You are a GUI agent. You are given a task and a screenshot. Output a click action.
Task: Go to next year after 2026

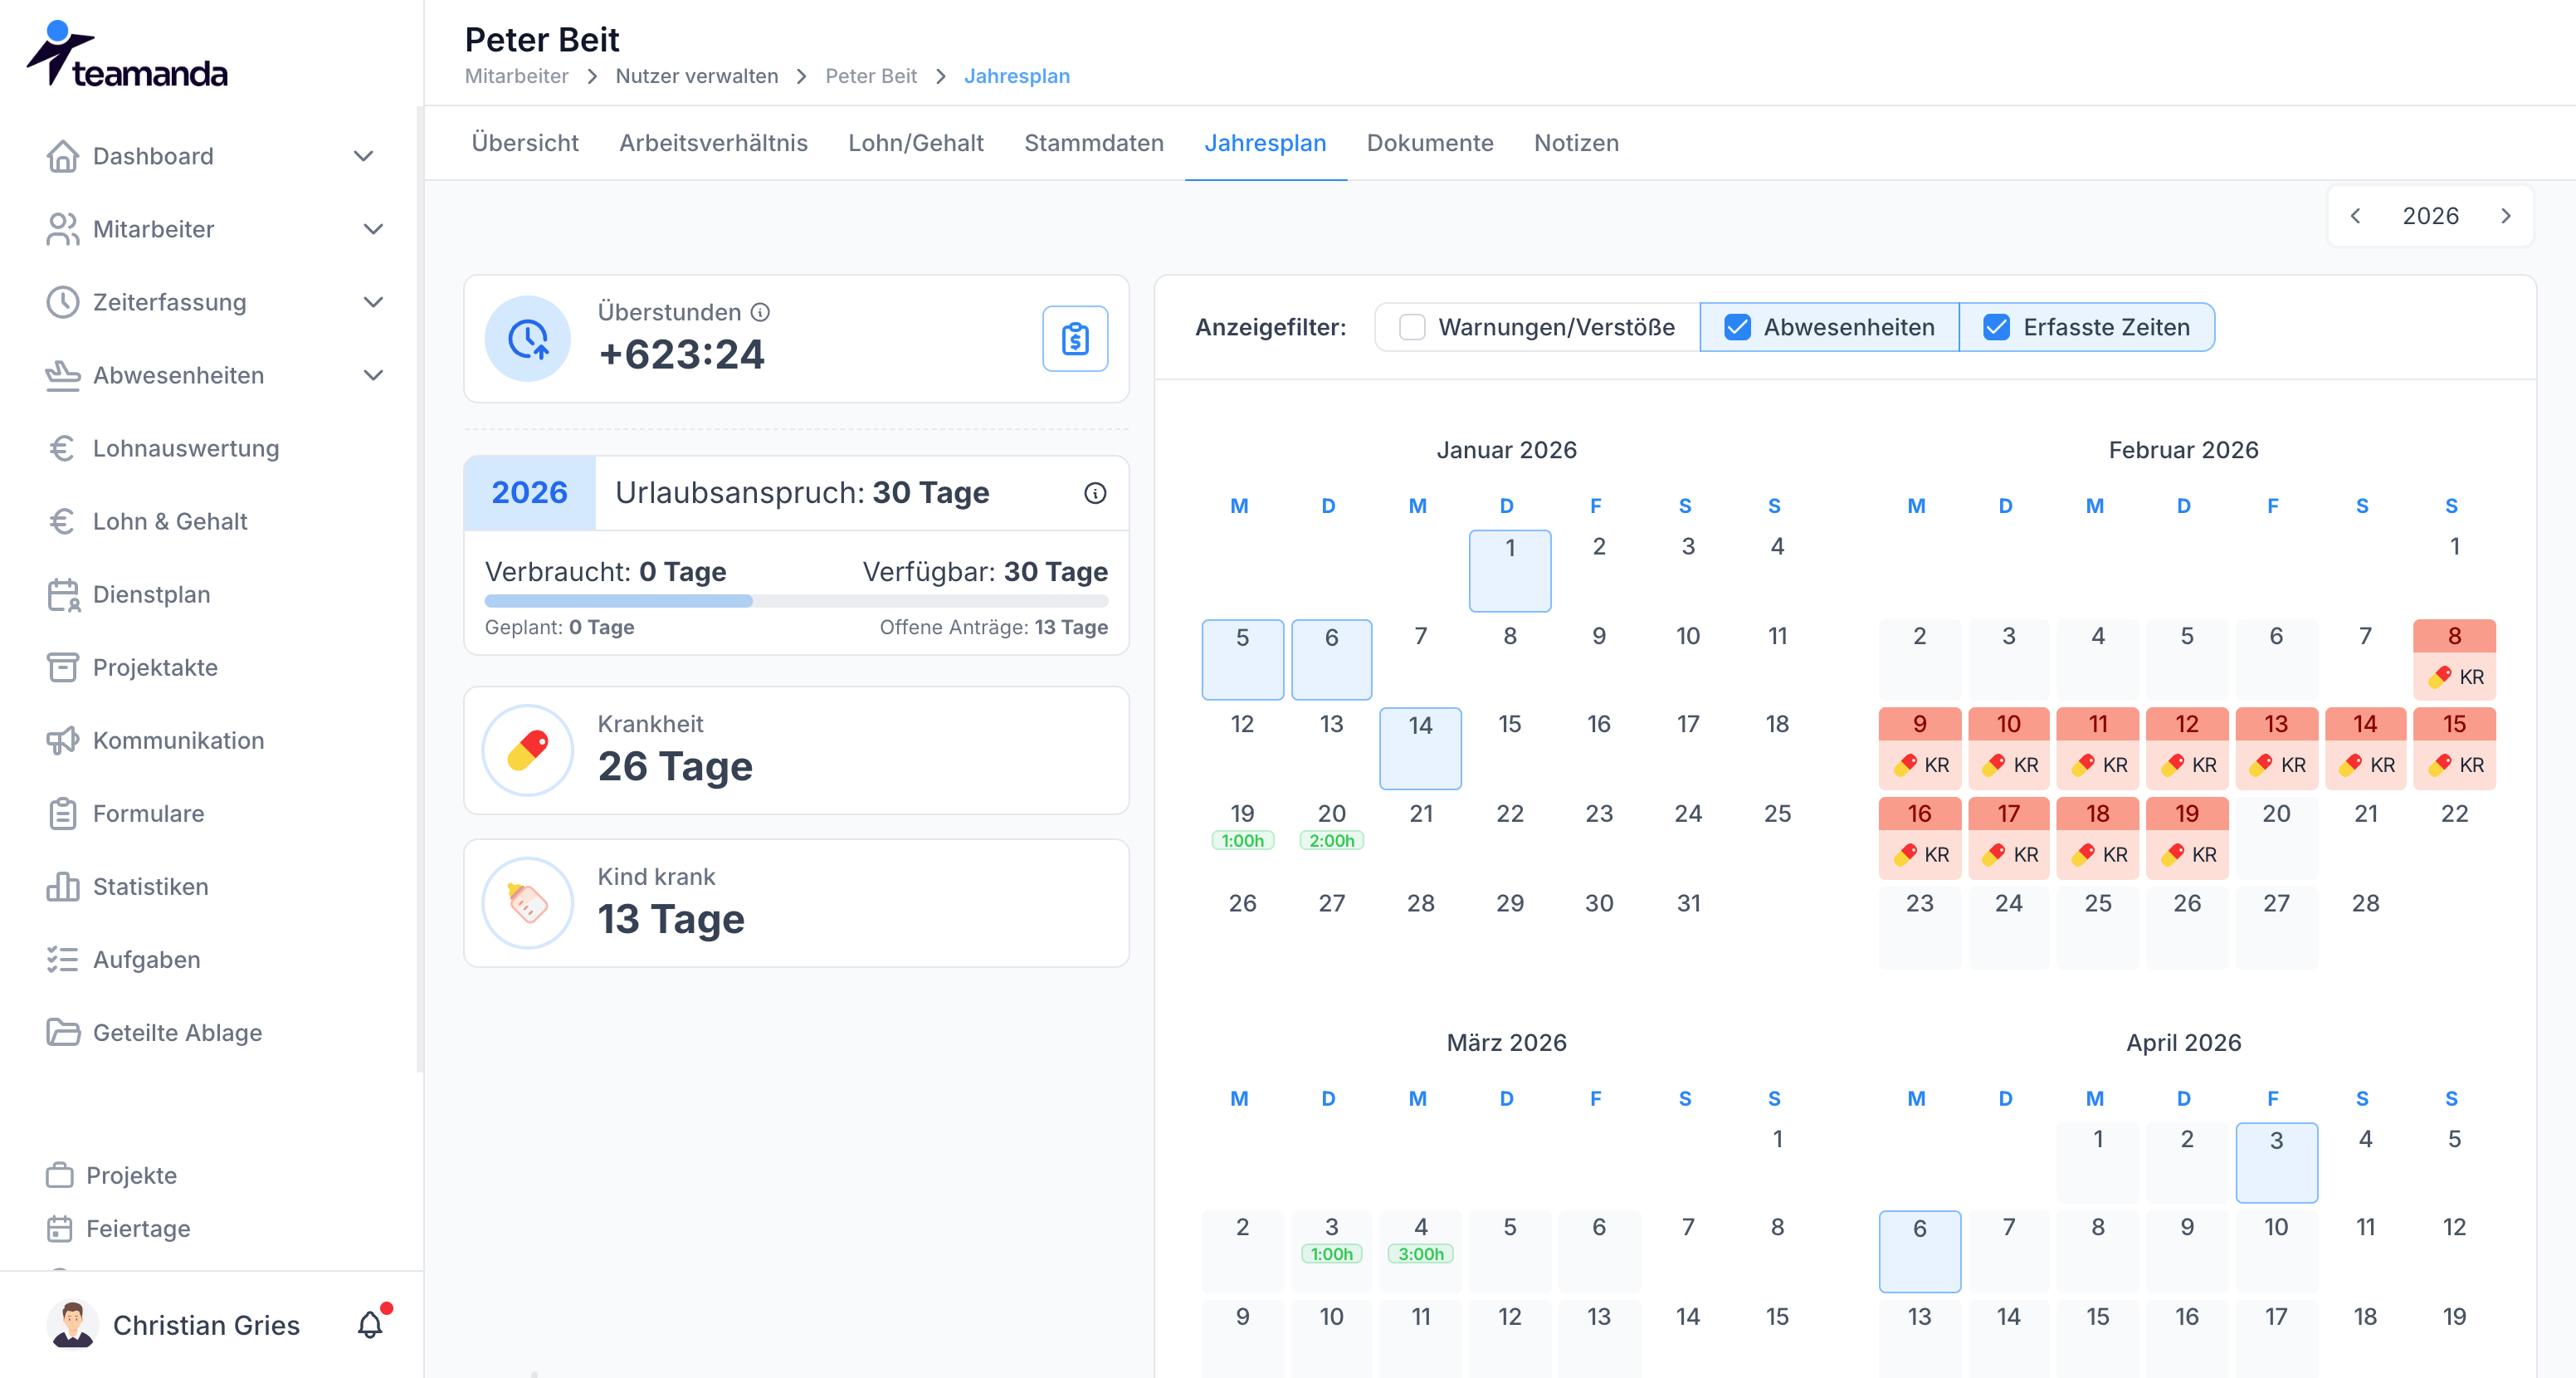click(x=2505, y=216)
